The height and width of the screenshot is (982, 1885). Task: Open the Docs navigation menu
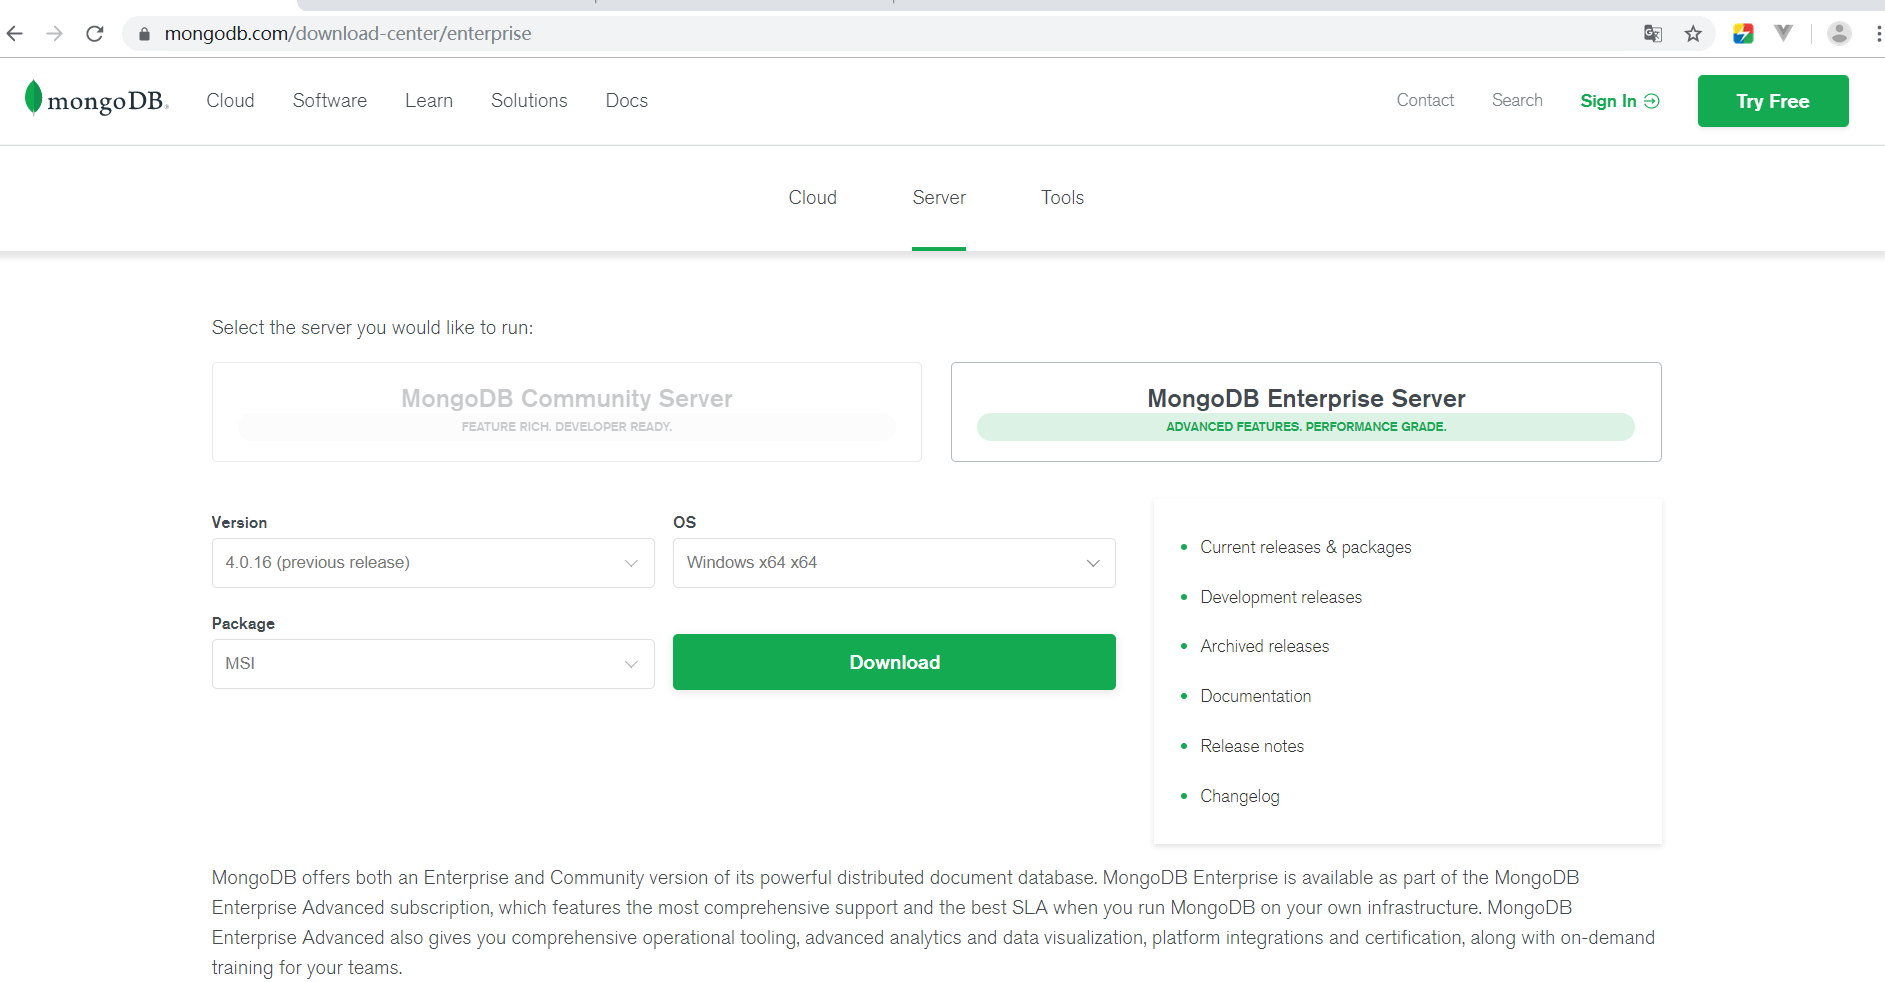[627, 101]
